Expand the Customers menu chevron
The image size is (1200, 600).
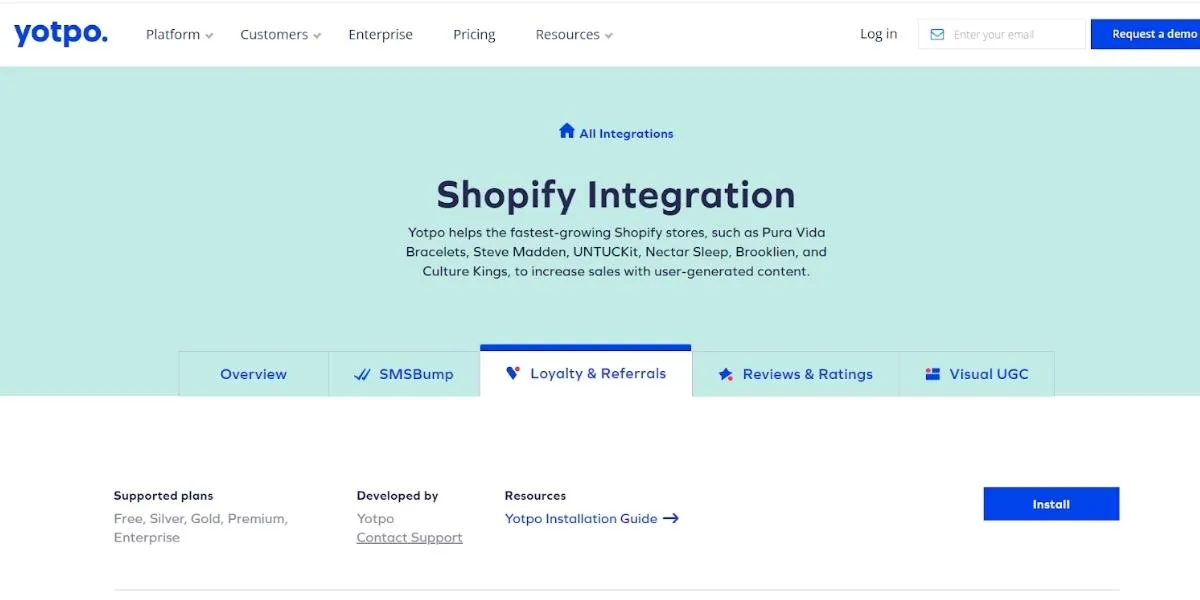coord(317,36)
